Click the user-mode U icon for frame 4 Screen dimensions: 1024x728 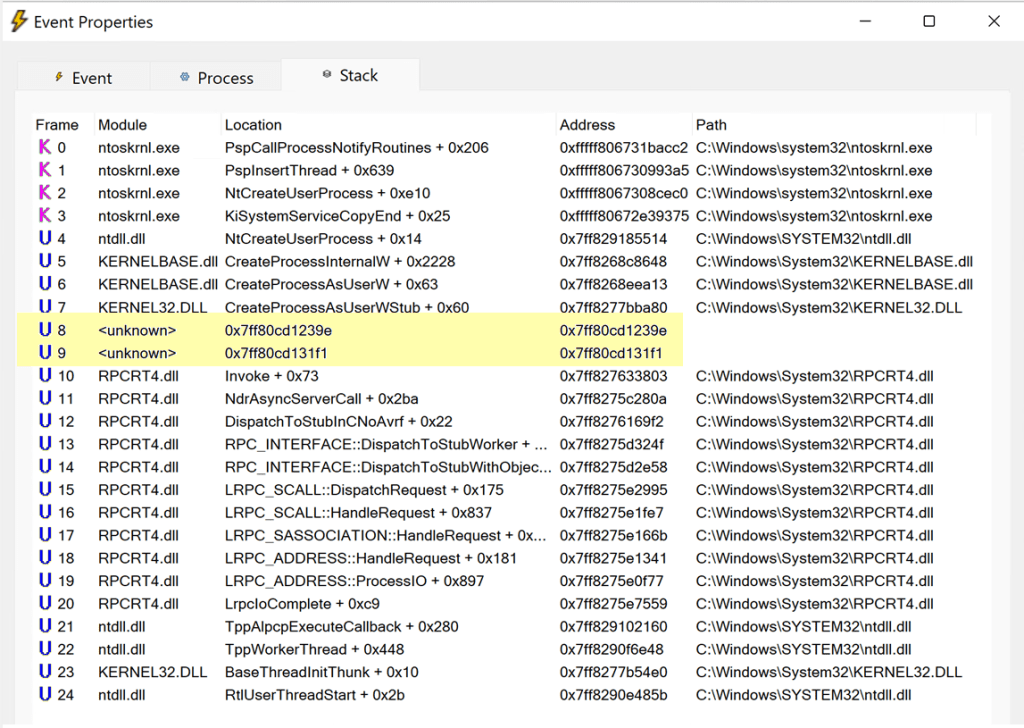tap(44, 239)
